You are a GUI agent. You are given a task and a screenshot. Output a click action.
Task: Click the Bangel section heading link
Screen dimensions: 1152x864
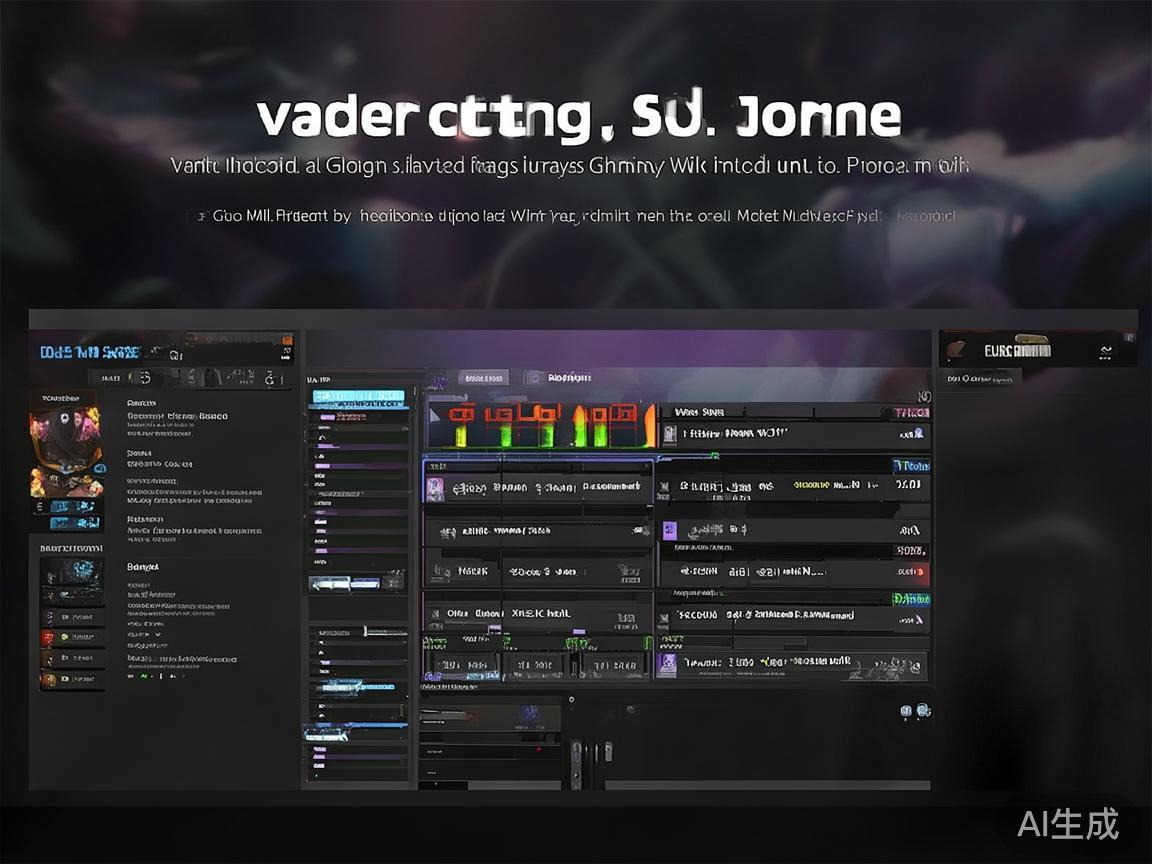[x=144, y=567]
